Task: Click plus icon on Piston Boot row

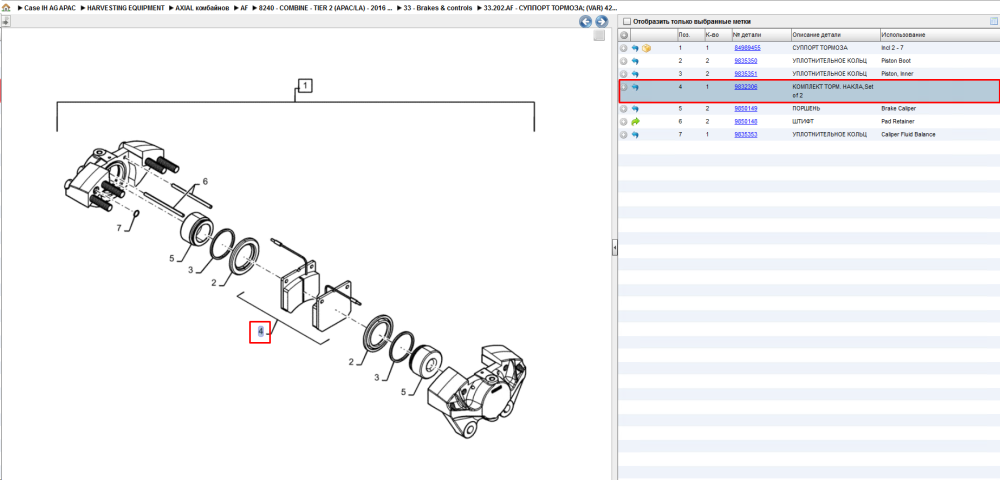Action: click(x=624, y=61)
